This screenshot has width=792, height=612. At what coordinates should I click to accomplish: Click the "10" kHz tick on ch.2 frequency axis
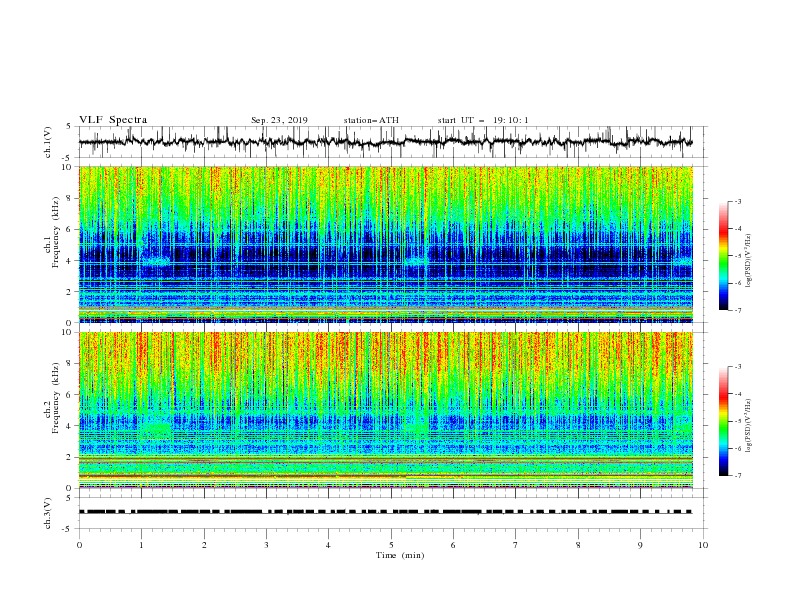tap(68, 332)
